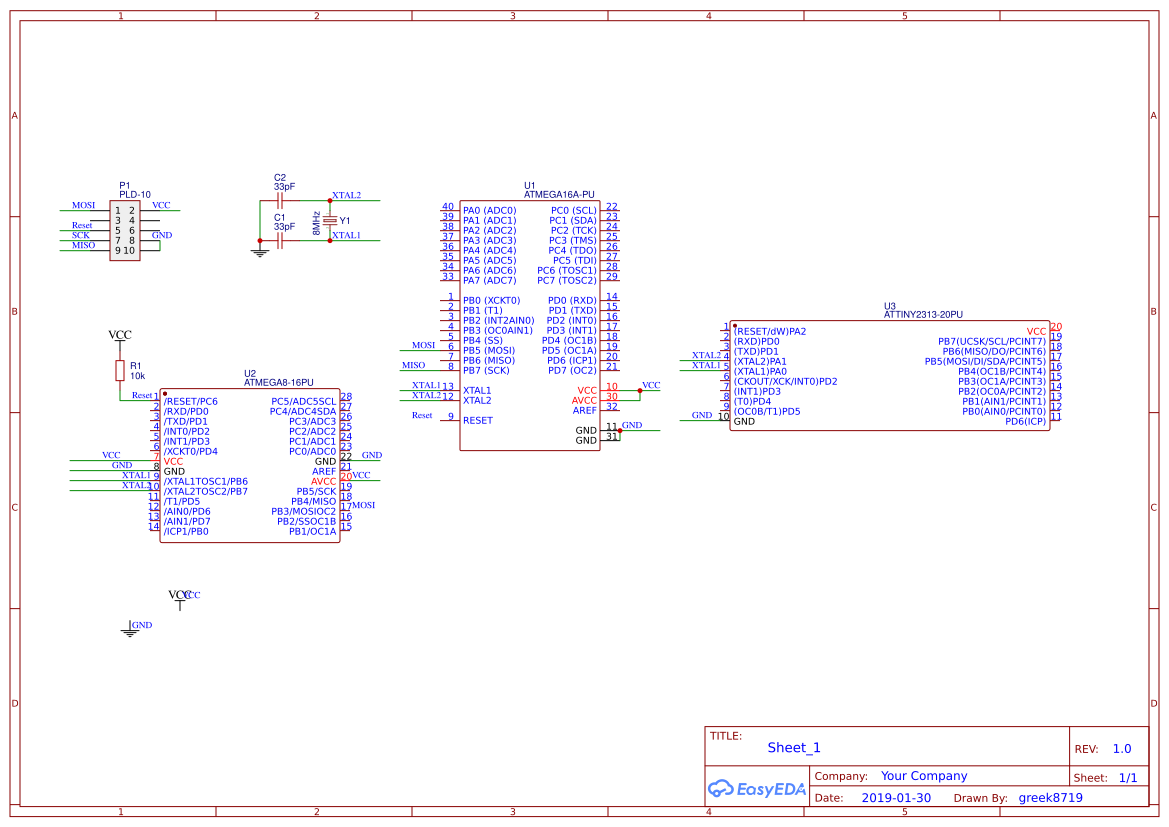Image resolution: width=1169 pixels, height=827 pixels.
Task: Click the (CKOUT/XCK/INT0)PD2 pin label
Action: point(785,381)
